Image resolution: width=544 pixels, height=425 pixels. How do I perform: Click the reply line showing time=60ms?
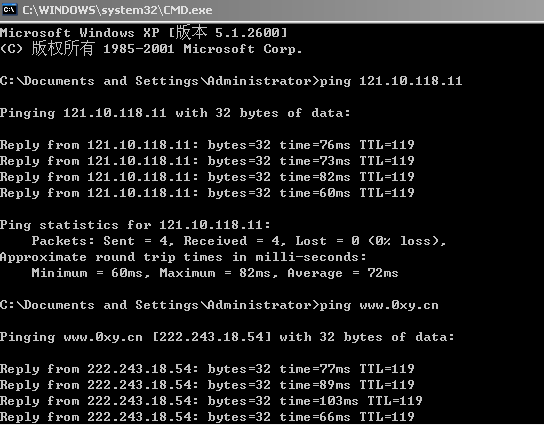(207, 193)
